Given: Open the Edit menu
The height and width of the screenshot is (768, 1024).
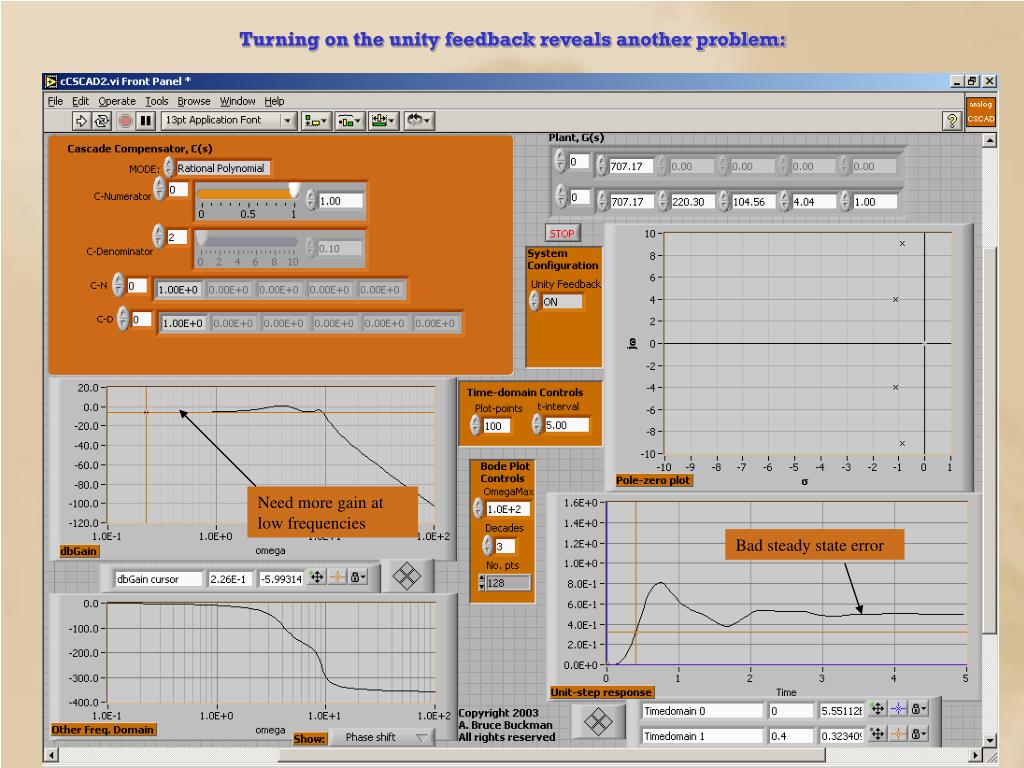Looking at the screenshot, I should pyautogui.click(x=80, y=101).
